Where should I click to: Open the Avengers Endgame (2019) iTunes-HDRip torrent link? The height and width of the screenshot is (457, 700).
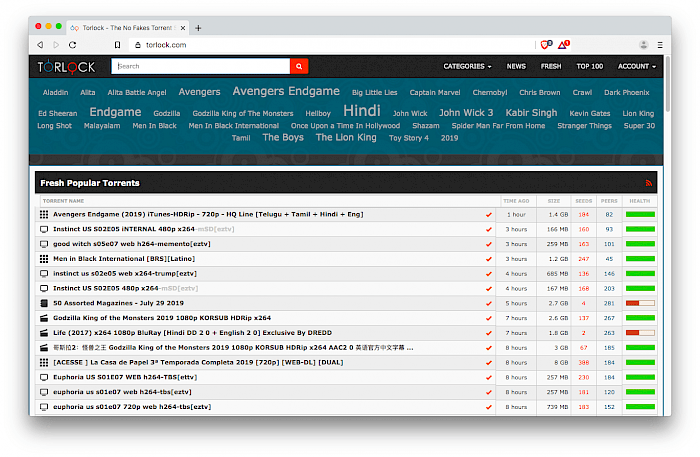(x=208, y=214)
